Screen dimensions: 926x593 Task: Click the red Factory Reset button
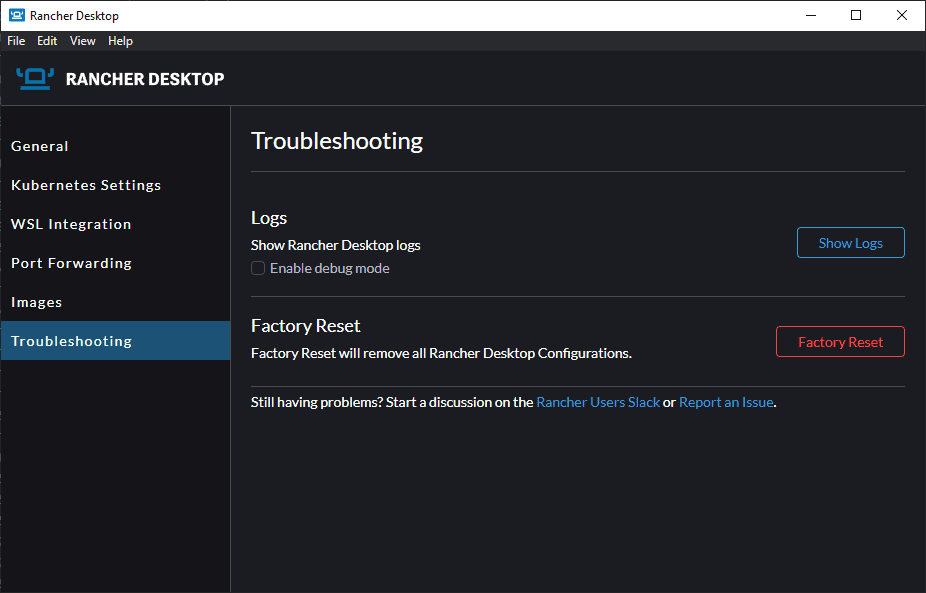(840, 342)
